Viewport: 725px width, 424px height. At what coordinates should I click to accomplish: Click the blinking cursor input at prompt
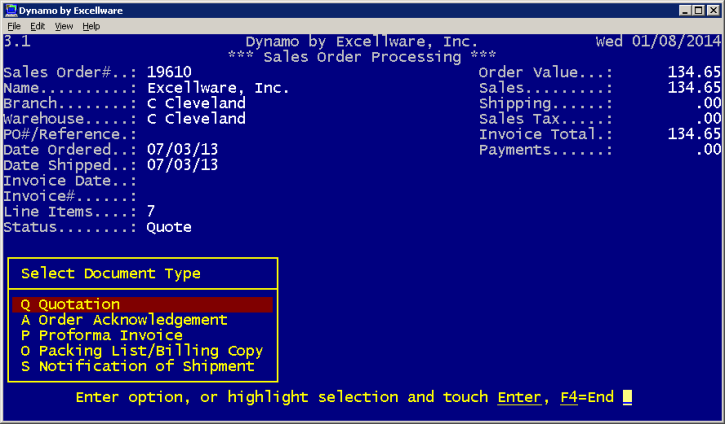point(627,397)
